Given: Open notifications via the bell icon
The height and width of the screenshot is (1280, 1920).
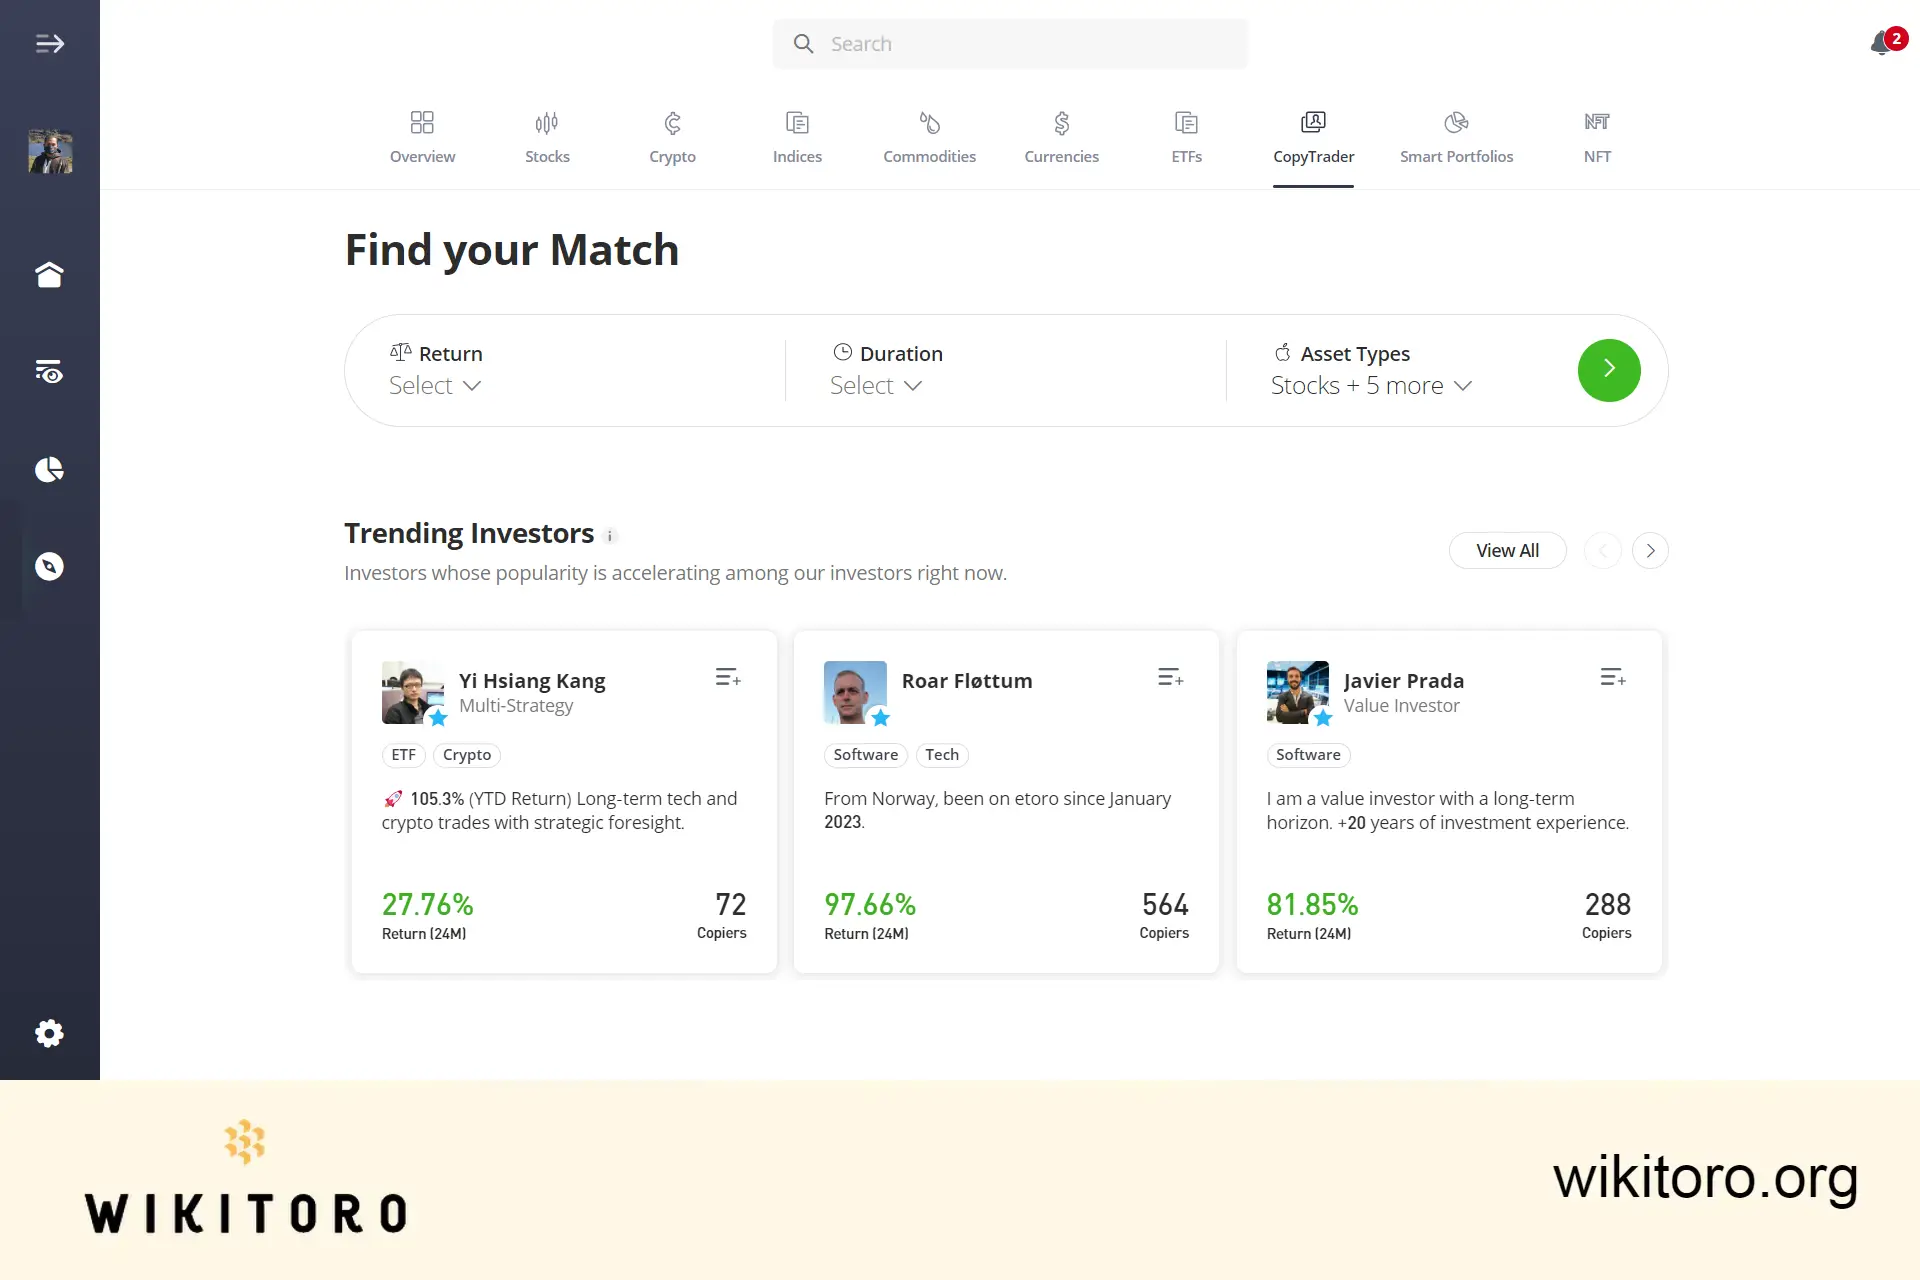Looking at the screenshot, I should (1878, 44).
